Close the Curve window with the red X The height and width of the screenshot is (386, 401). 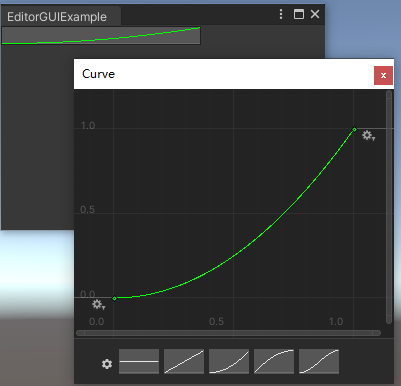[x=383, y=75]
